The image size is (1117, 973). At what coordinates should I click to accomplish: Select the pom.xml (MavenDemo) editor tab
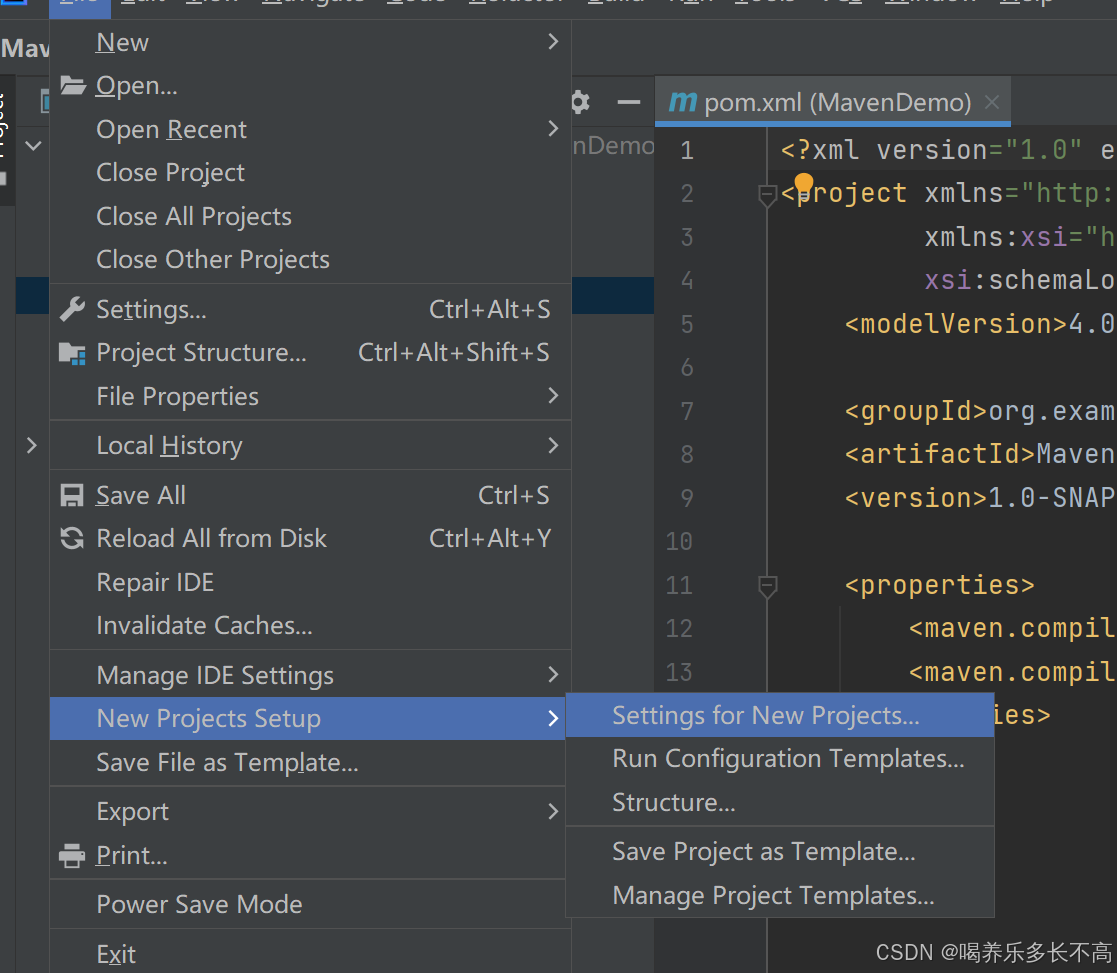(x=832, y=103)
